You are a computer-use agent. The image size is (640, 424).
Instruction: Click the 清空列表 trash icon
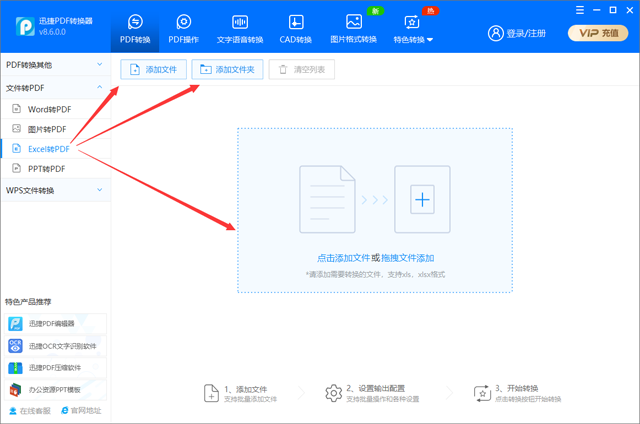pyautogui.click(x=283, y=69)
